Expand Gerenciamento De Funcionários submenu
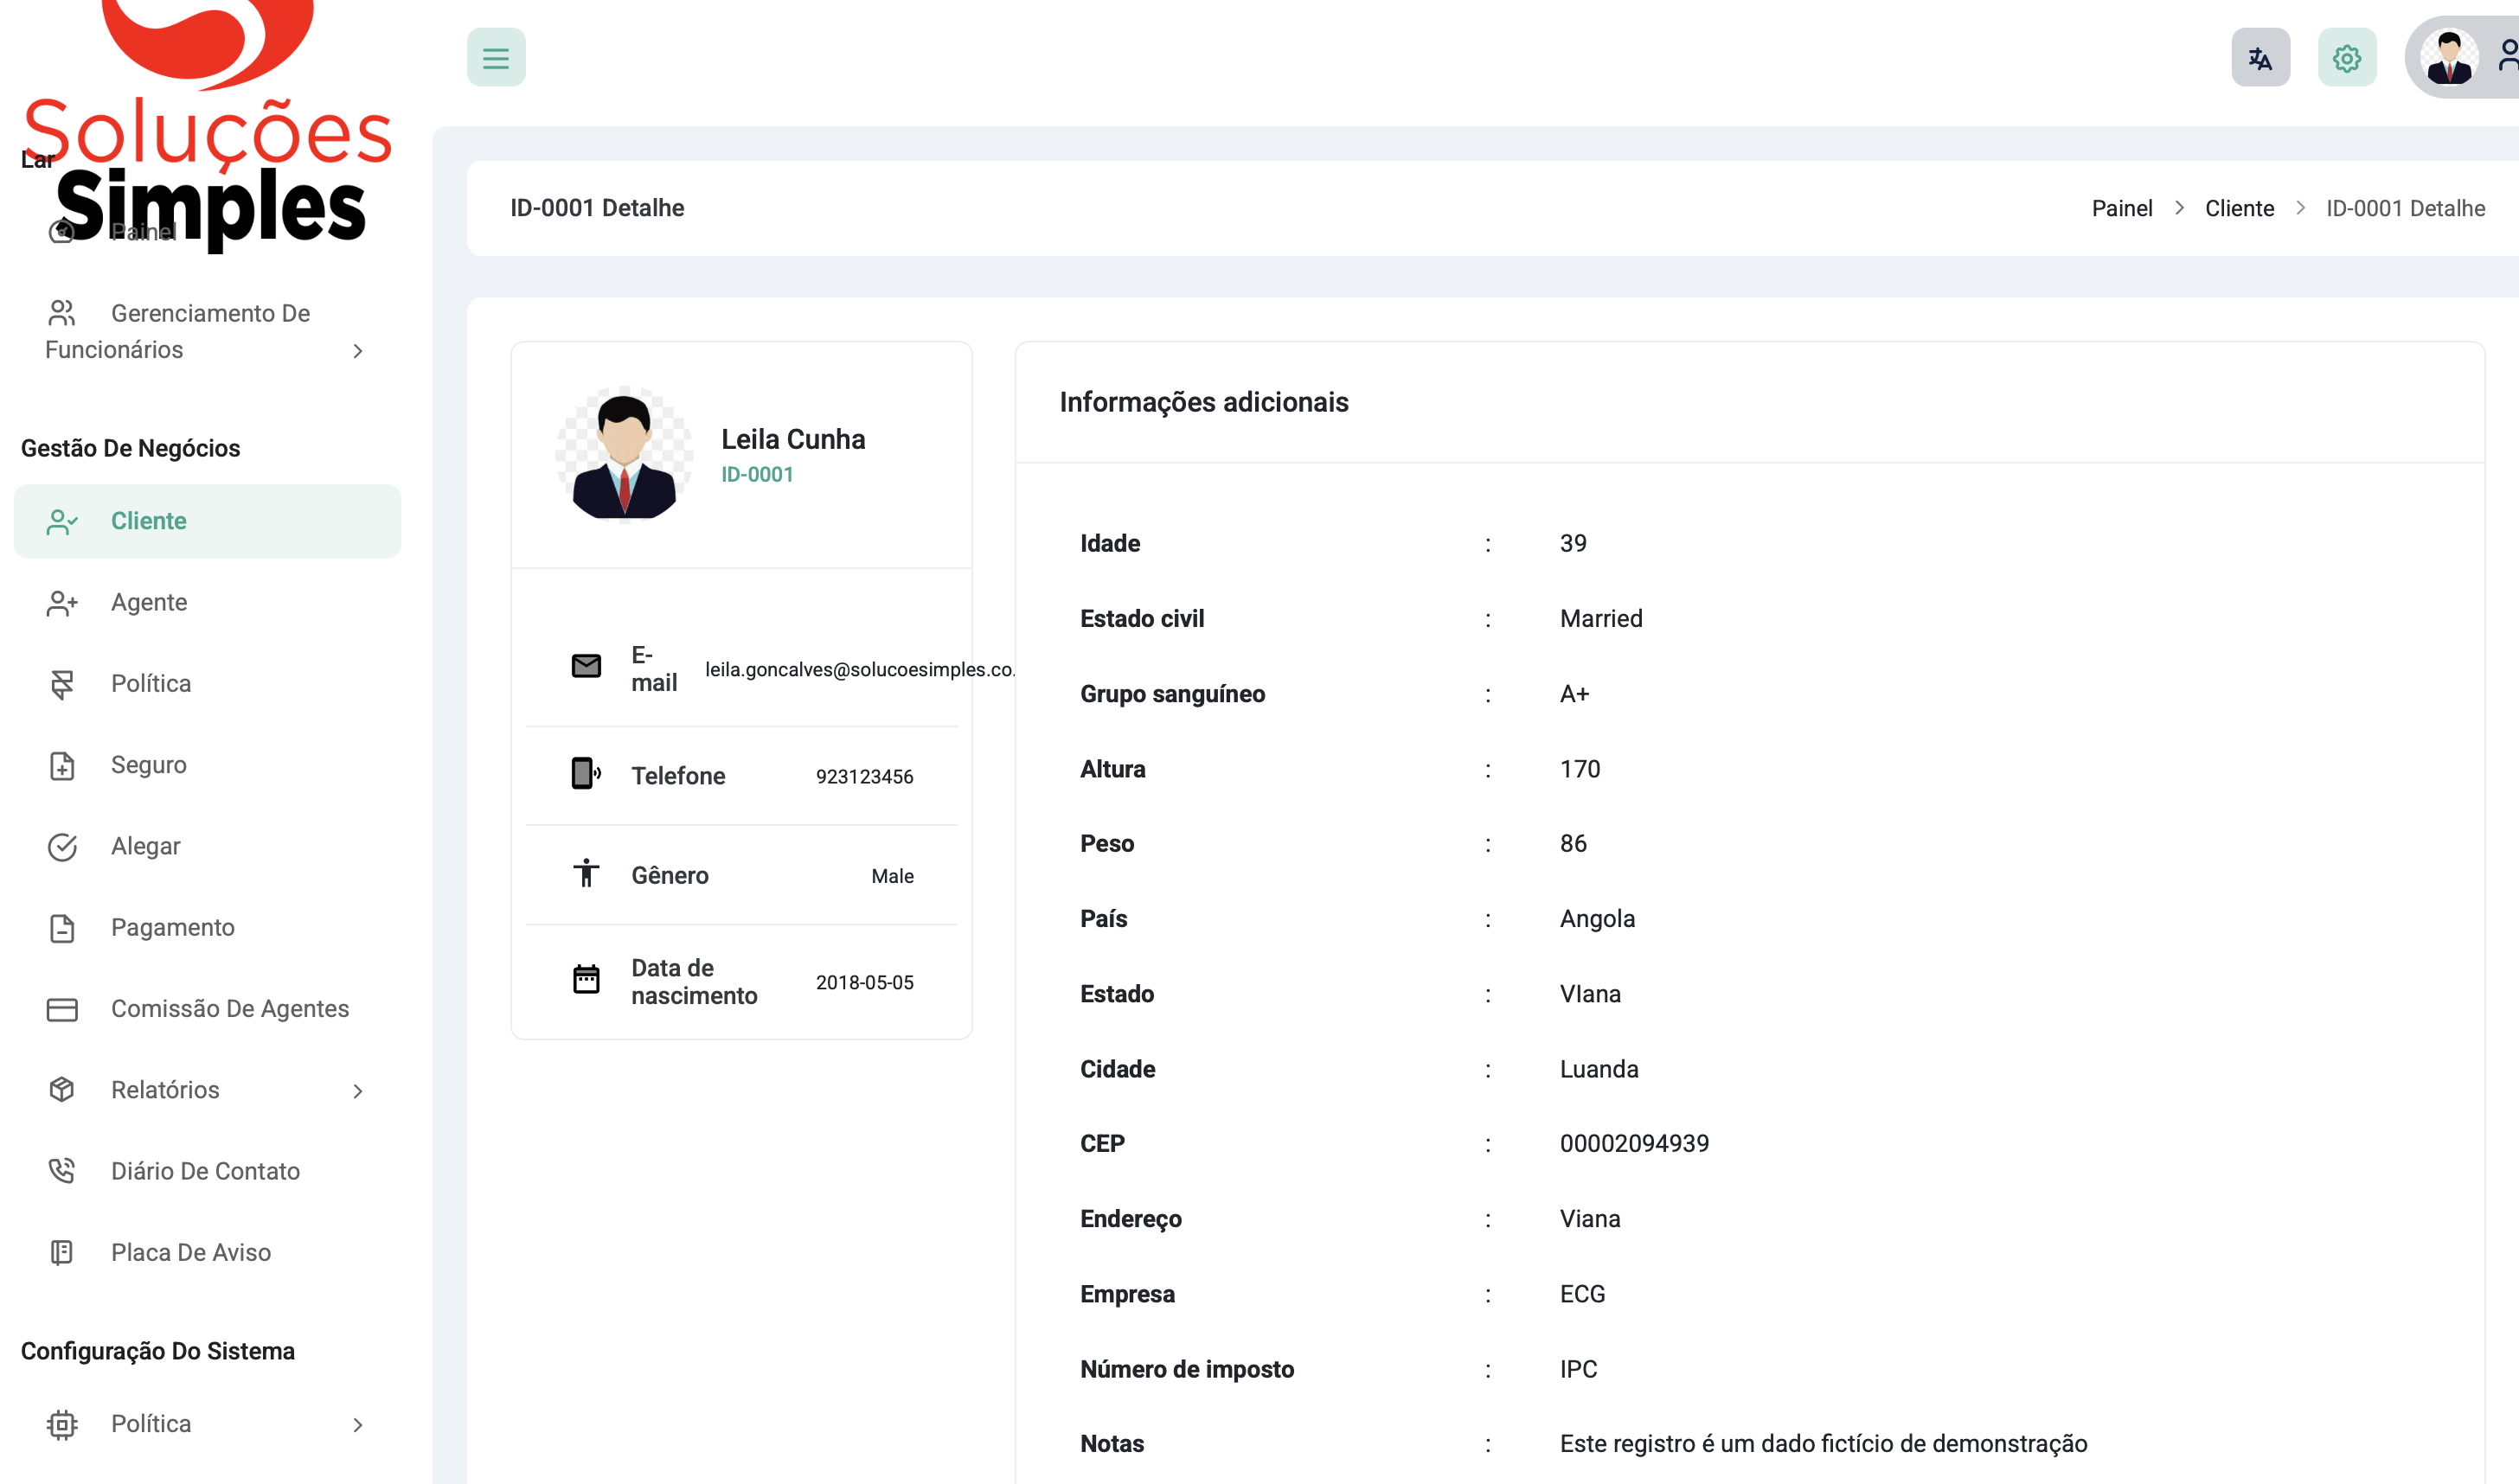This screenshot has width=2519, height=1484. point(358,350)
